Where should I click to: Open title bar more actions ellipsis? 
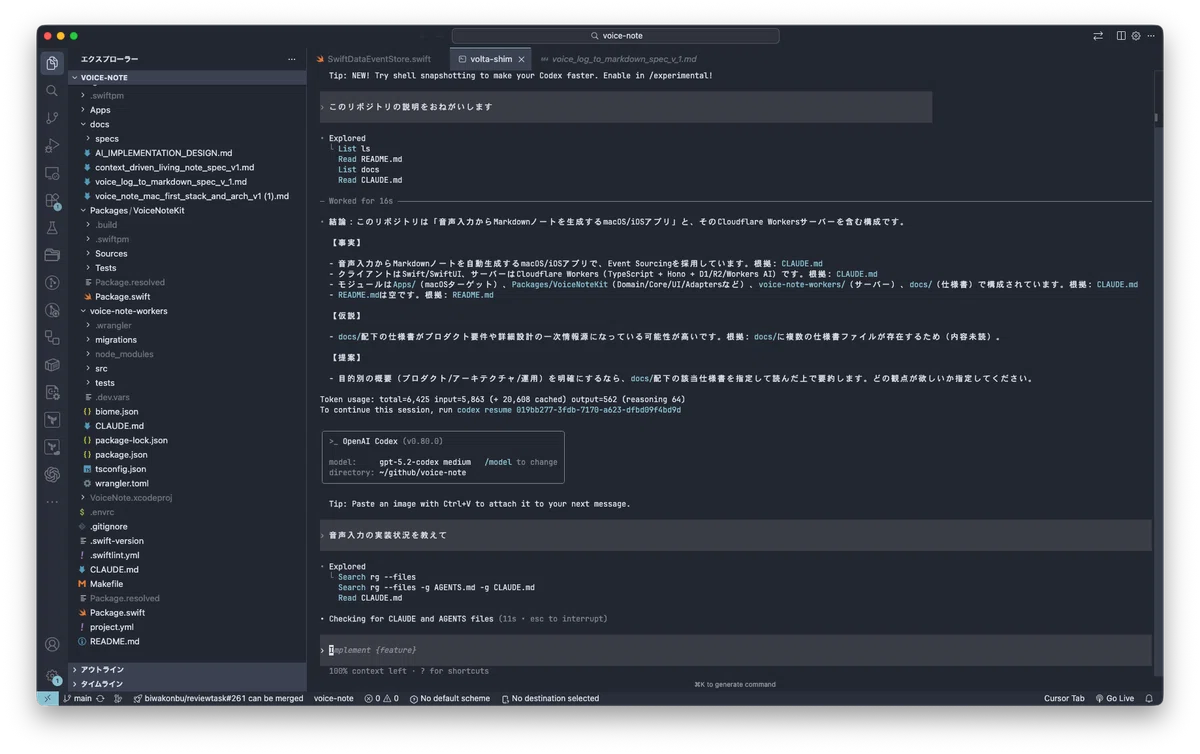(1151, 36)
